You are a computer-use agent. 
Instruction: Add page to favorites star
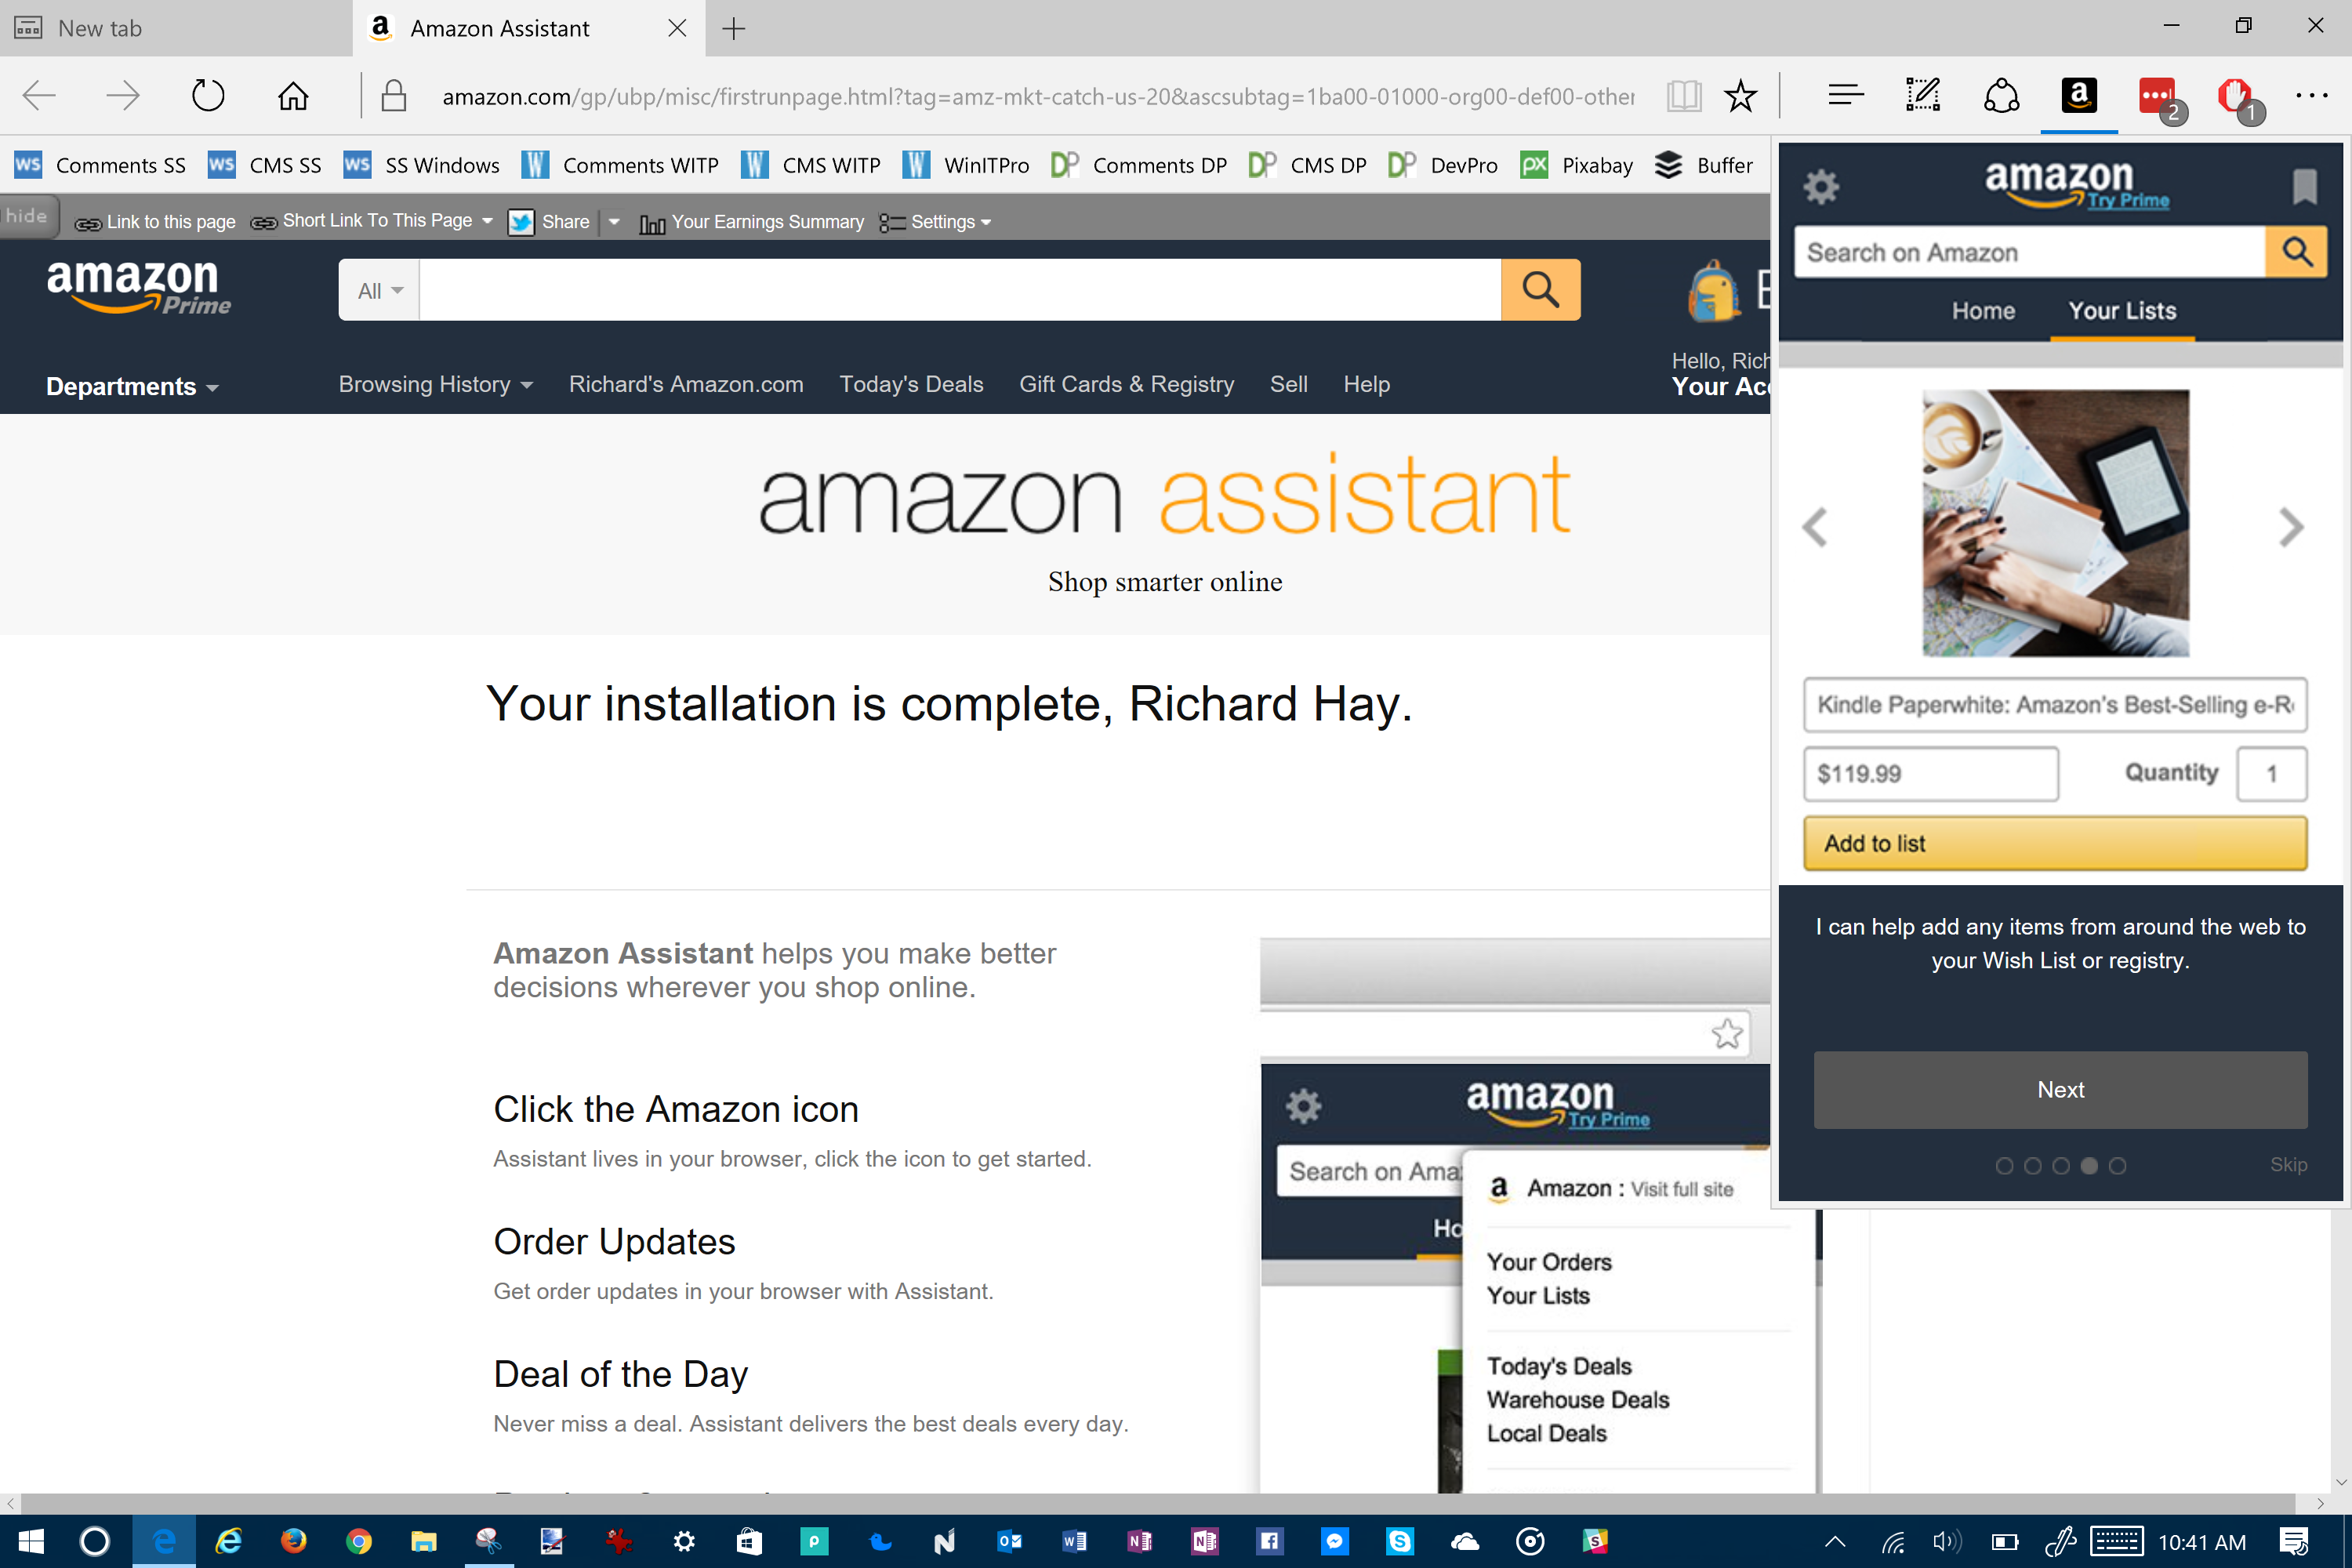[1741, 96]
